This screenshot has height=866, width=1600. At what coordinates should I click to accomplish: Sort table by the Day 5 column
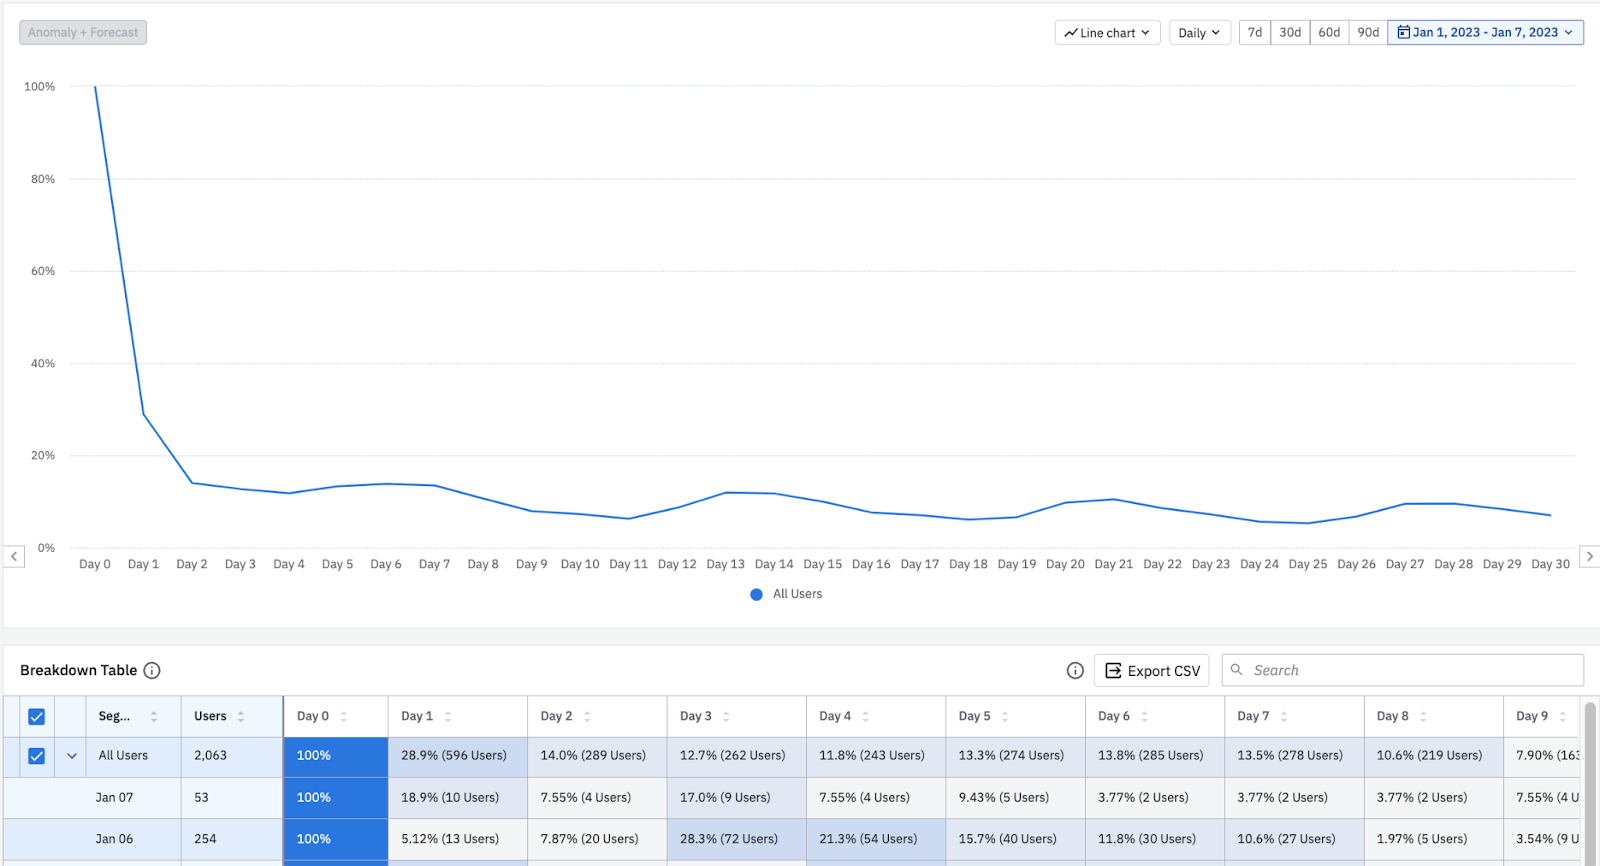pos(1005,717)
